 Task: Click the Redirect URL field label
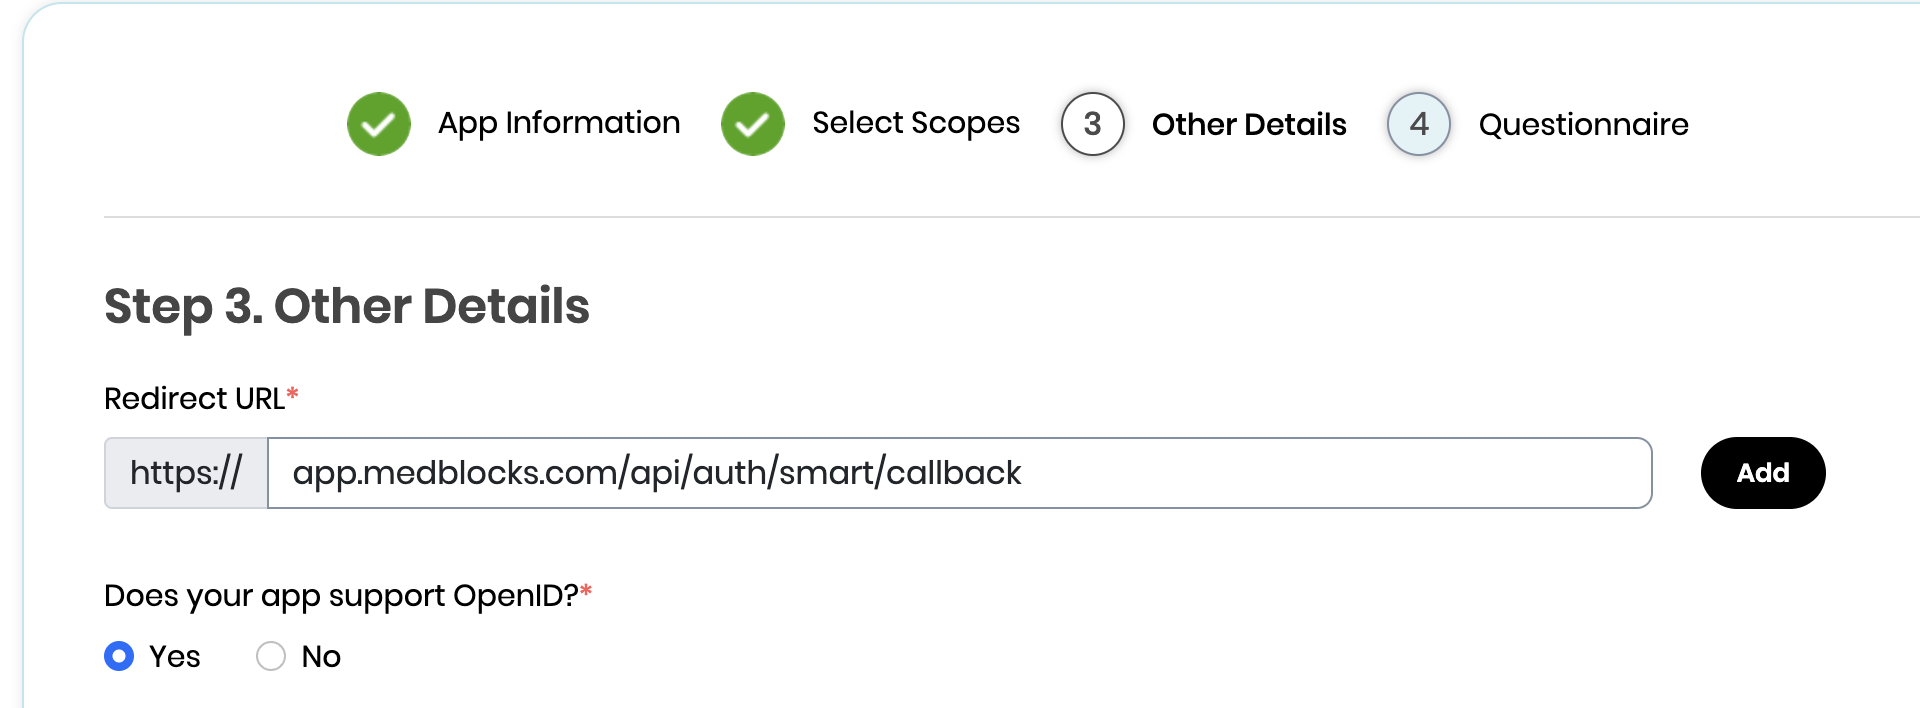coord(194,398)
